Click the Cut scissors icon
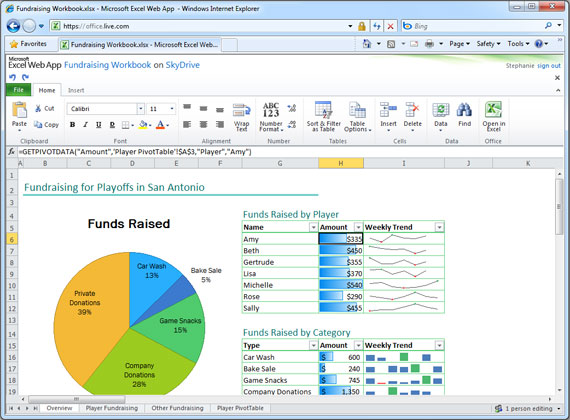Screen dimensions: 570x420 click(x=38, y=108)
